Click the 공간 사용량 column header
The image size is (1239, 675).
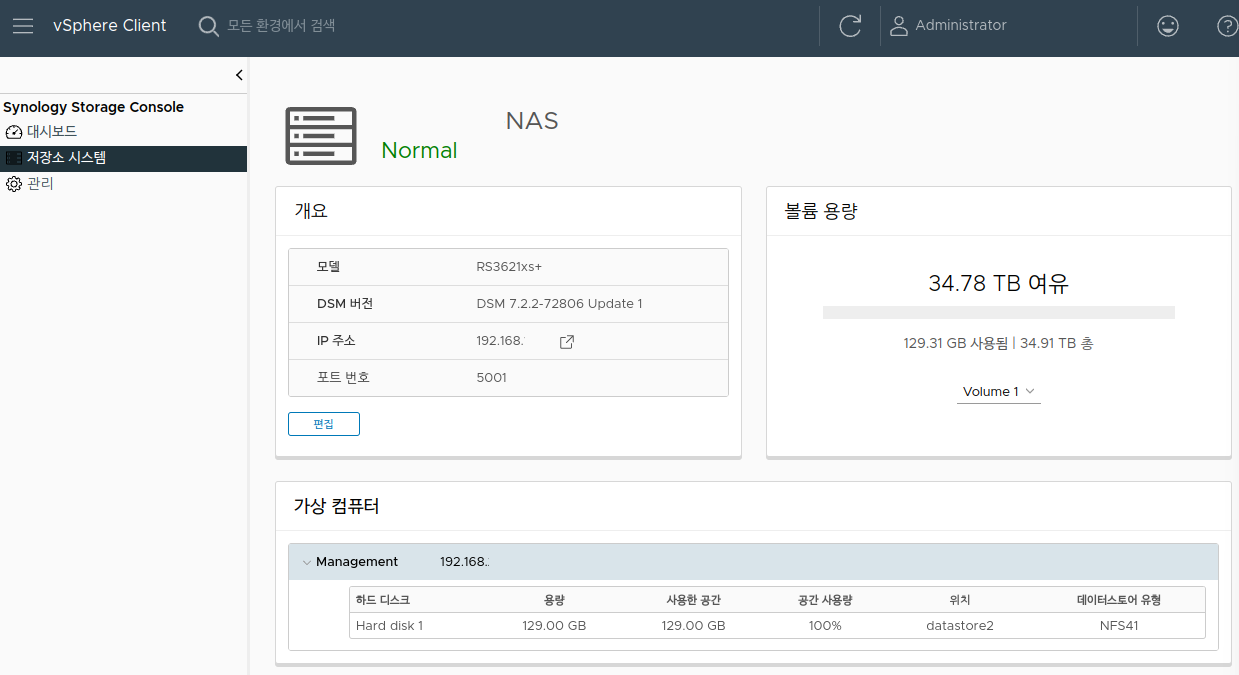pyautogui.click(x=825, y=600)
